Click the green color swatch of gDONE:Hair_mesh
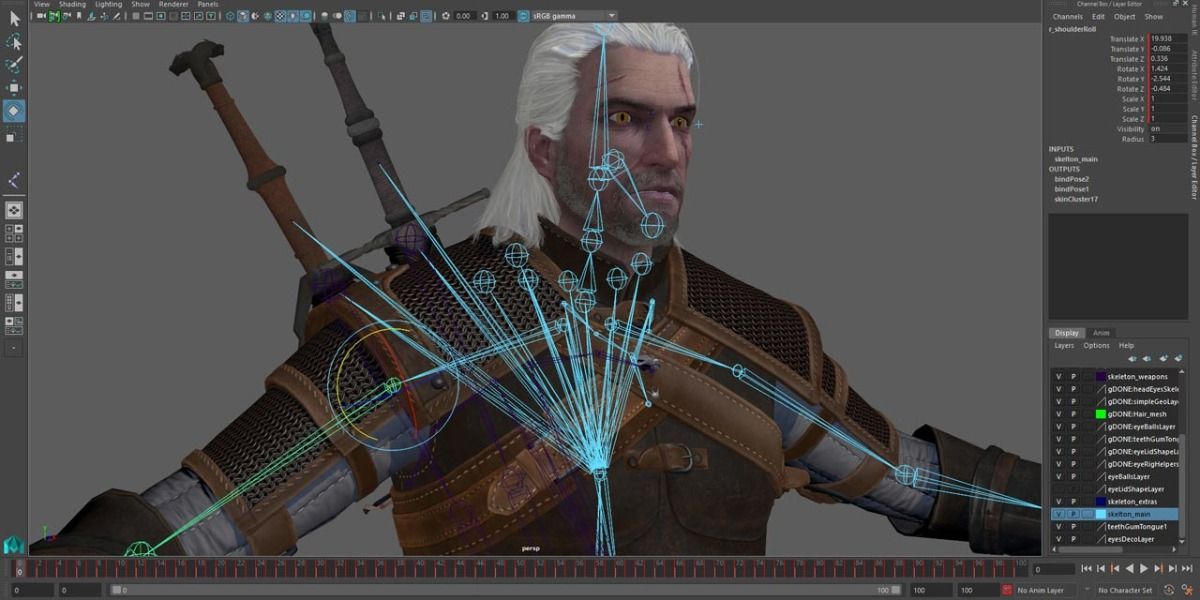The height and width of the screenshot is (600, 1200). pyautogui.click(x=1102, y=413)
